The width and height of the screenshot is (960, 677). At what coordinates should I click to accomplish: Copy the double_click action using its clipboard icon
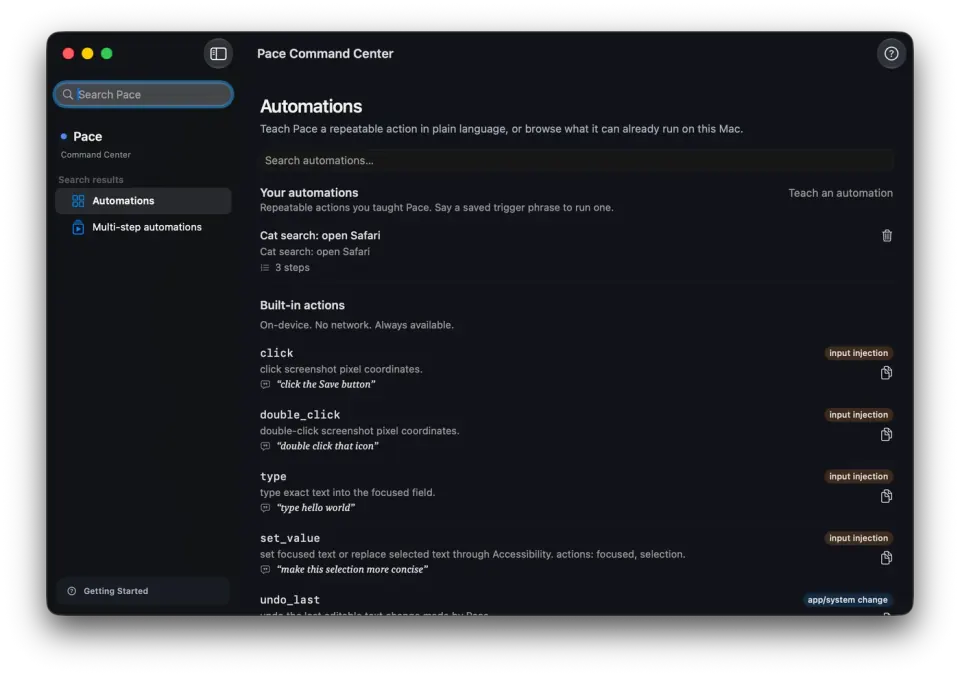[885, 435]
